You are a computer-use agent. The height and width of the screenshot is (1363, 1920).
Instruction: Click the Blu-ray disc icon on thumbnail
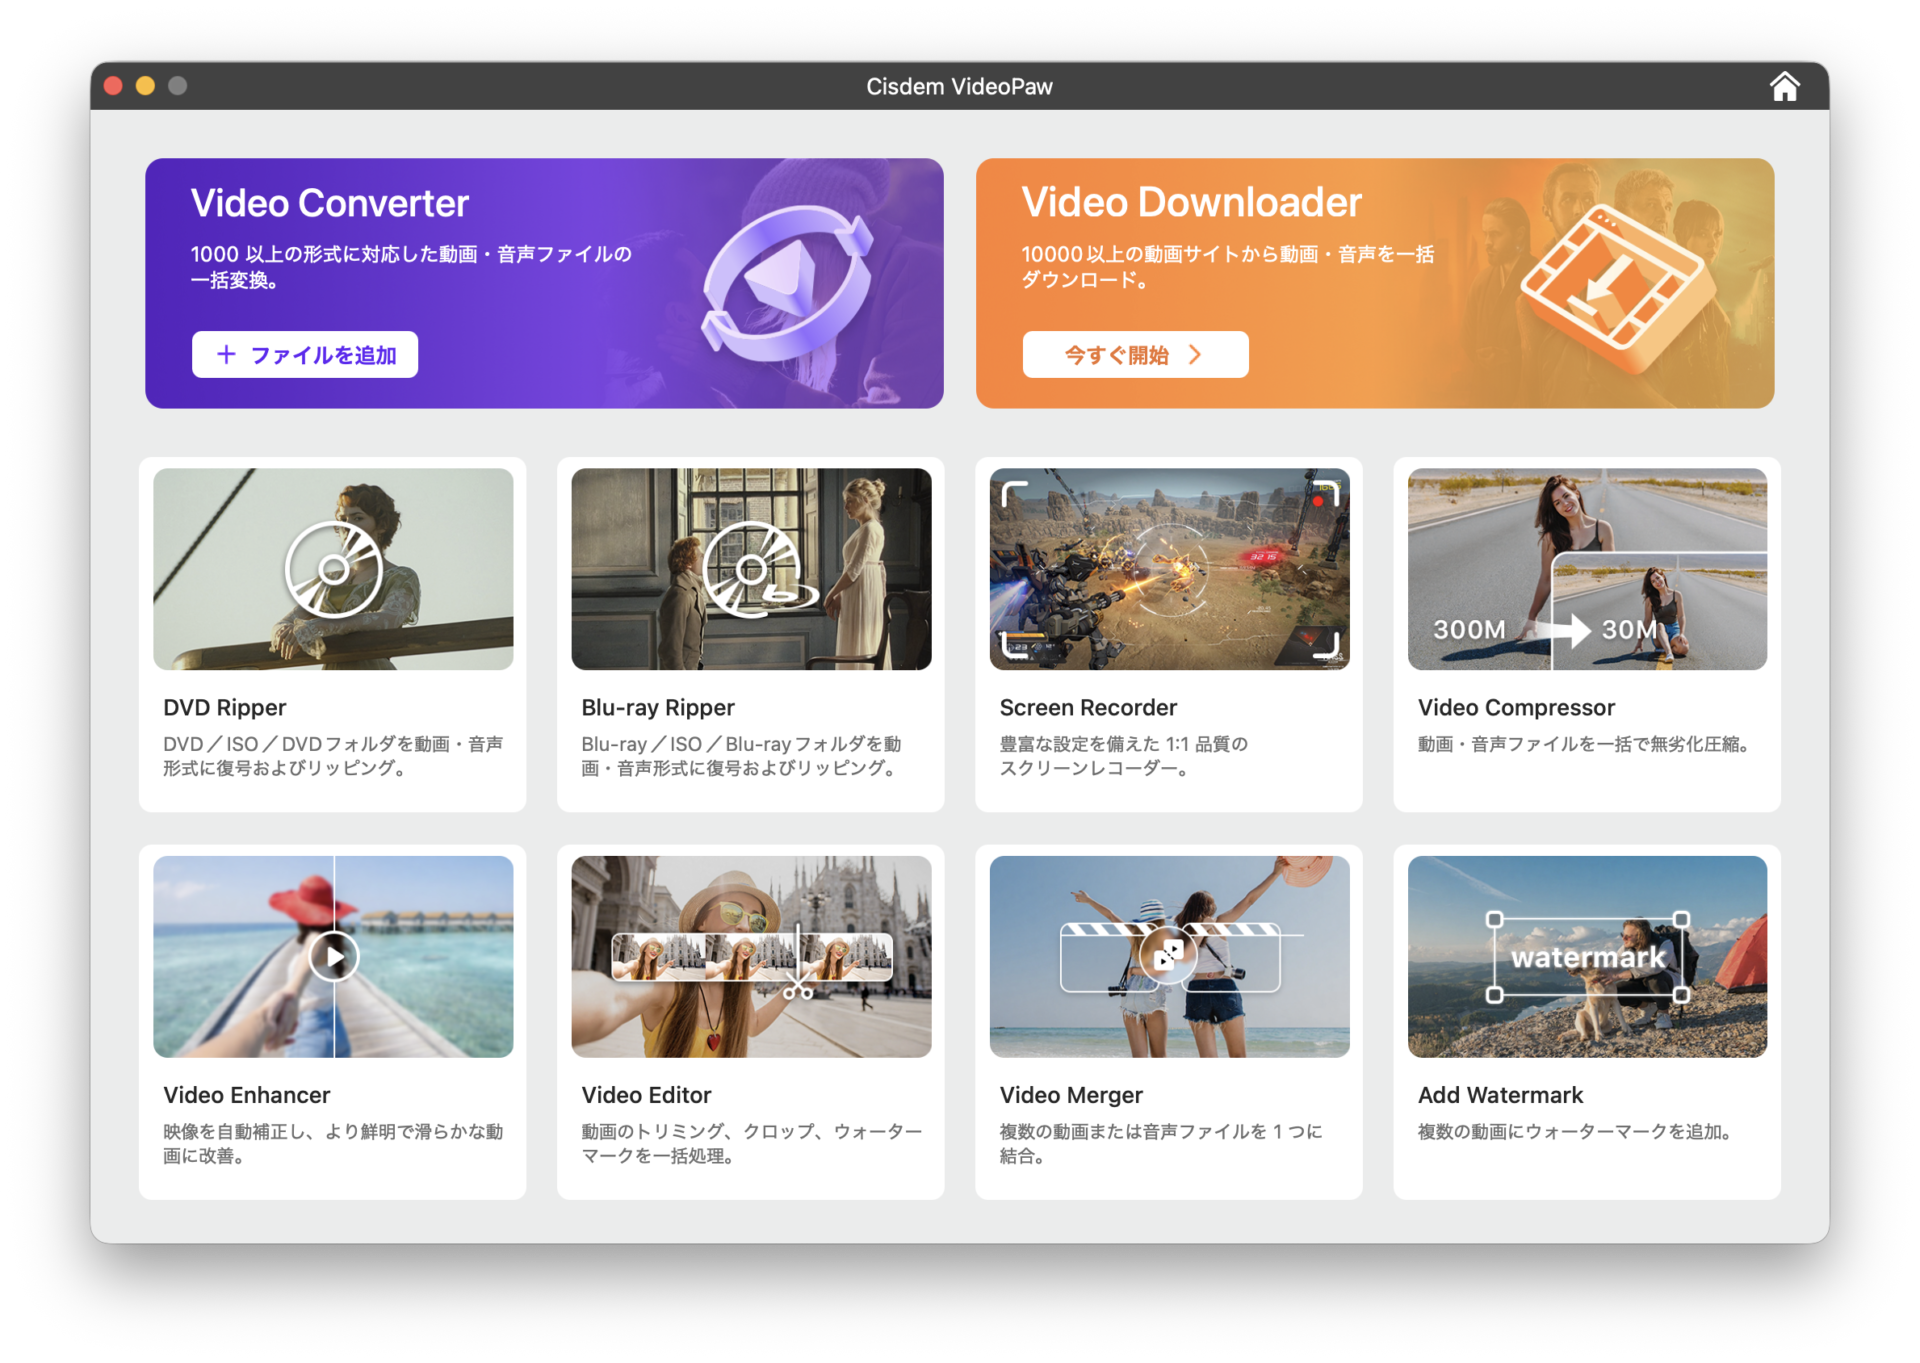click(753, 570)
